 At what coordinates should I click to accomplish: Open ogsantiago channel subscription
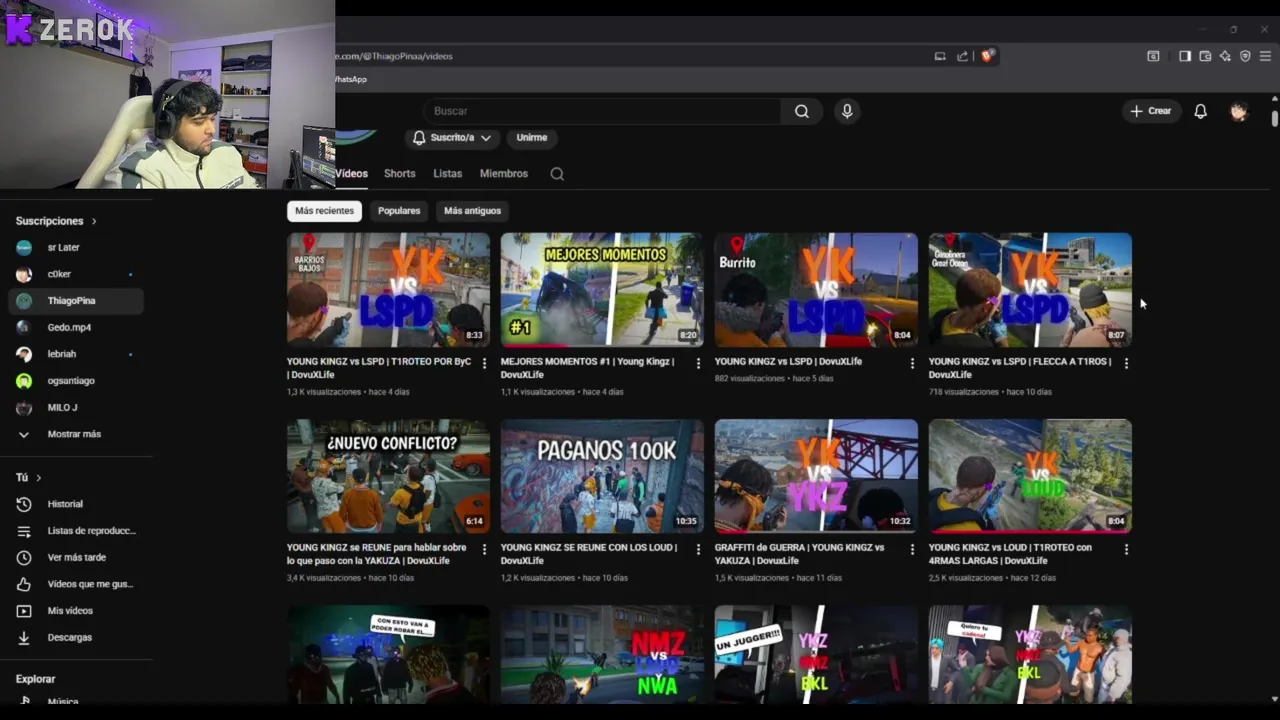76,381
